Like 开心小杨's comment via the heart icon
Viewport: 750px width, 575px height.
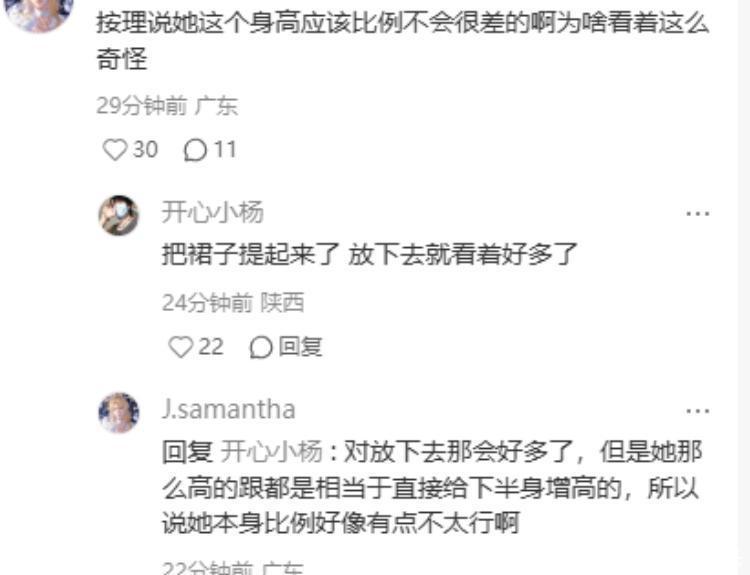tap(180, 346)
